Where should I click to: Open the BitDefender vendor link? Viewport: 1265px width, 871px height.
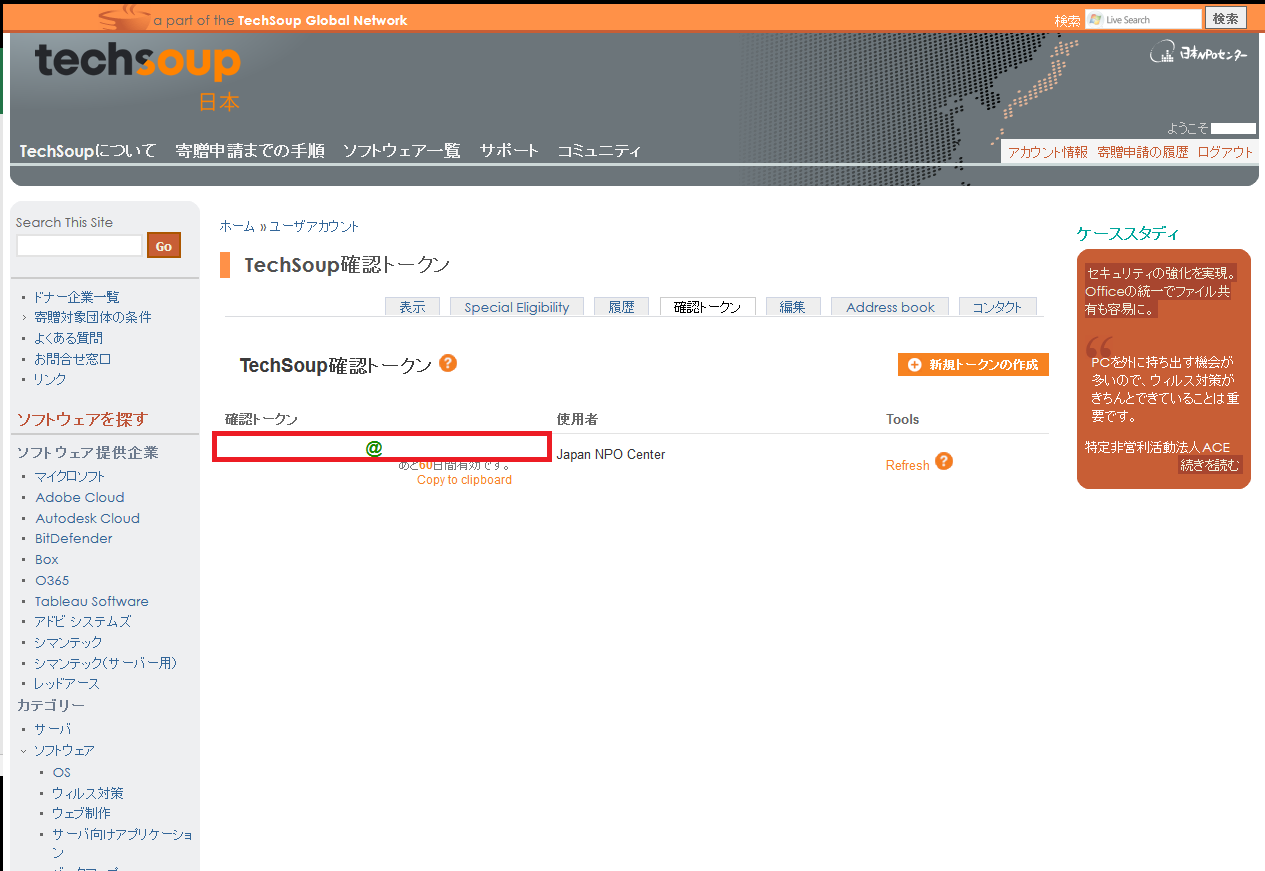(x=74, y=538)
